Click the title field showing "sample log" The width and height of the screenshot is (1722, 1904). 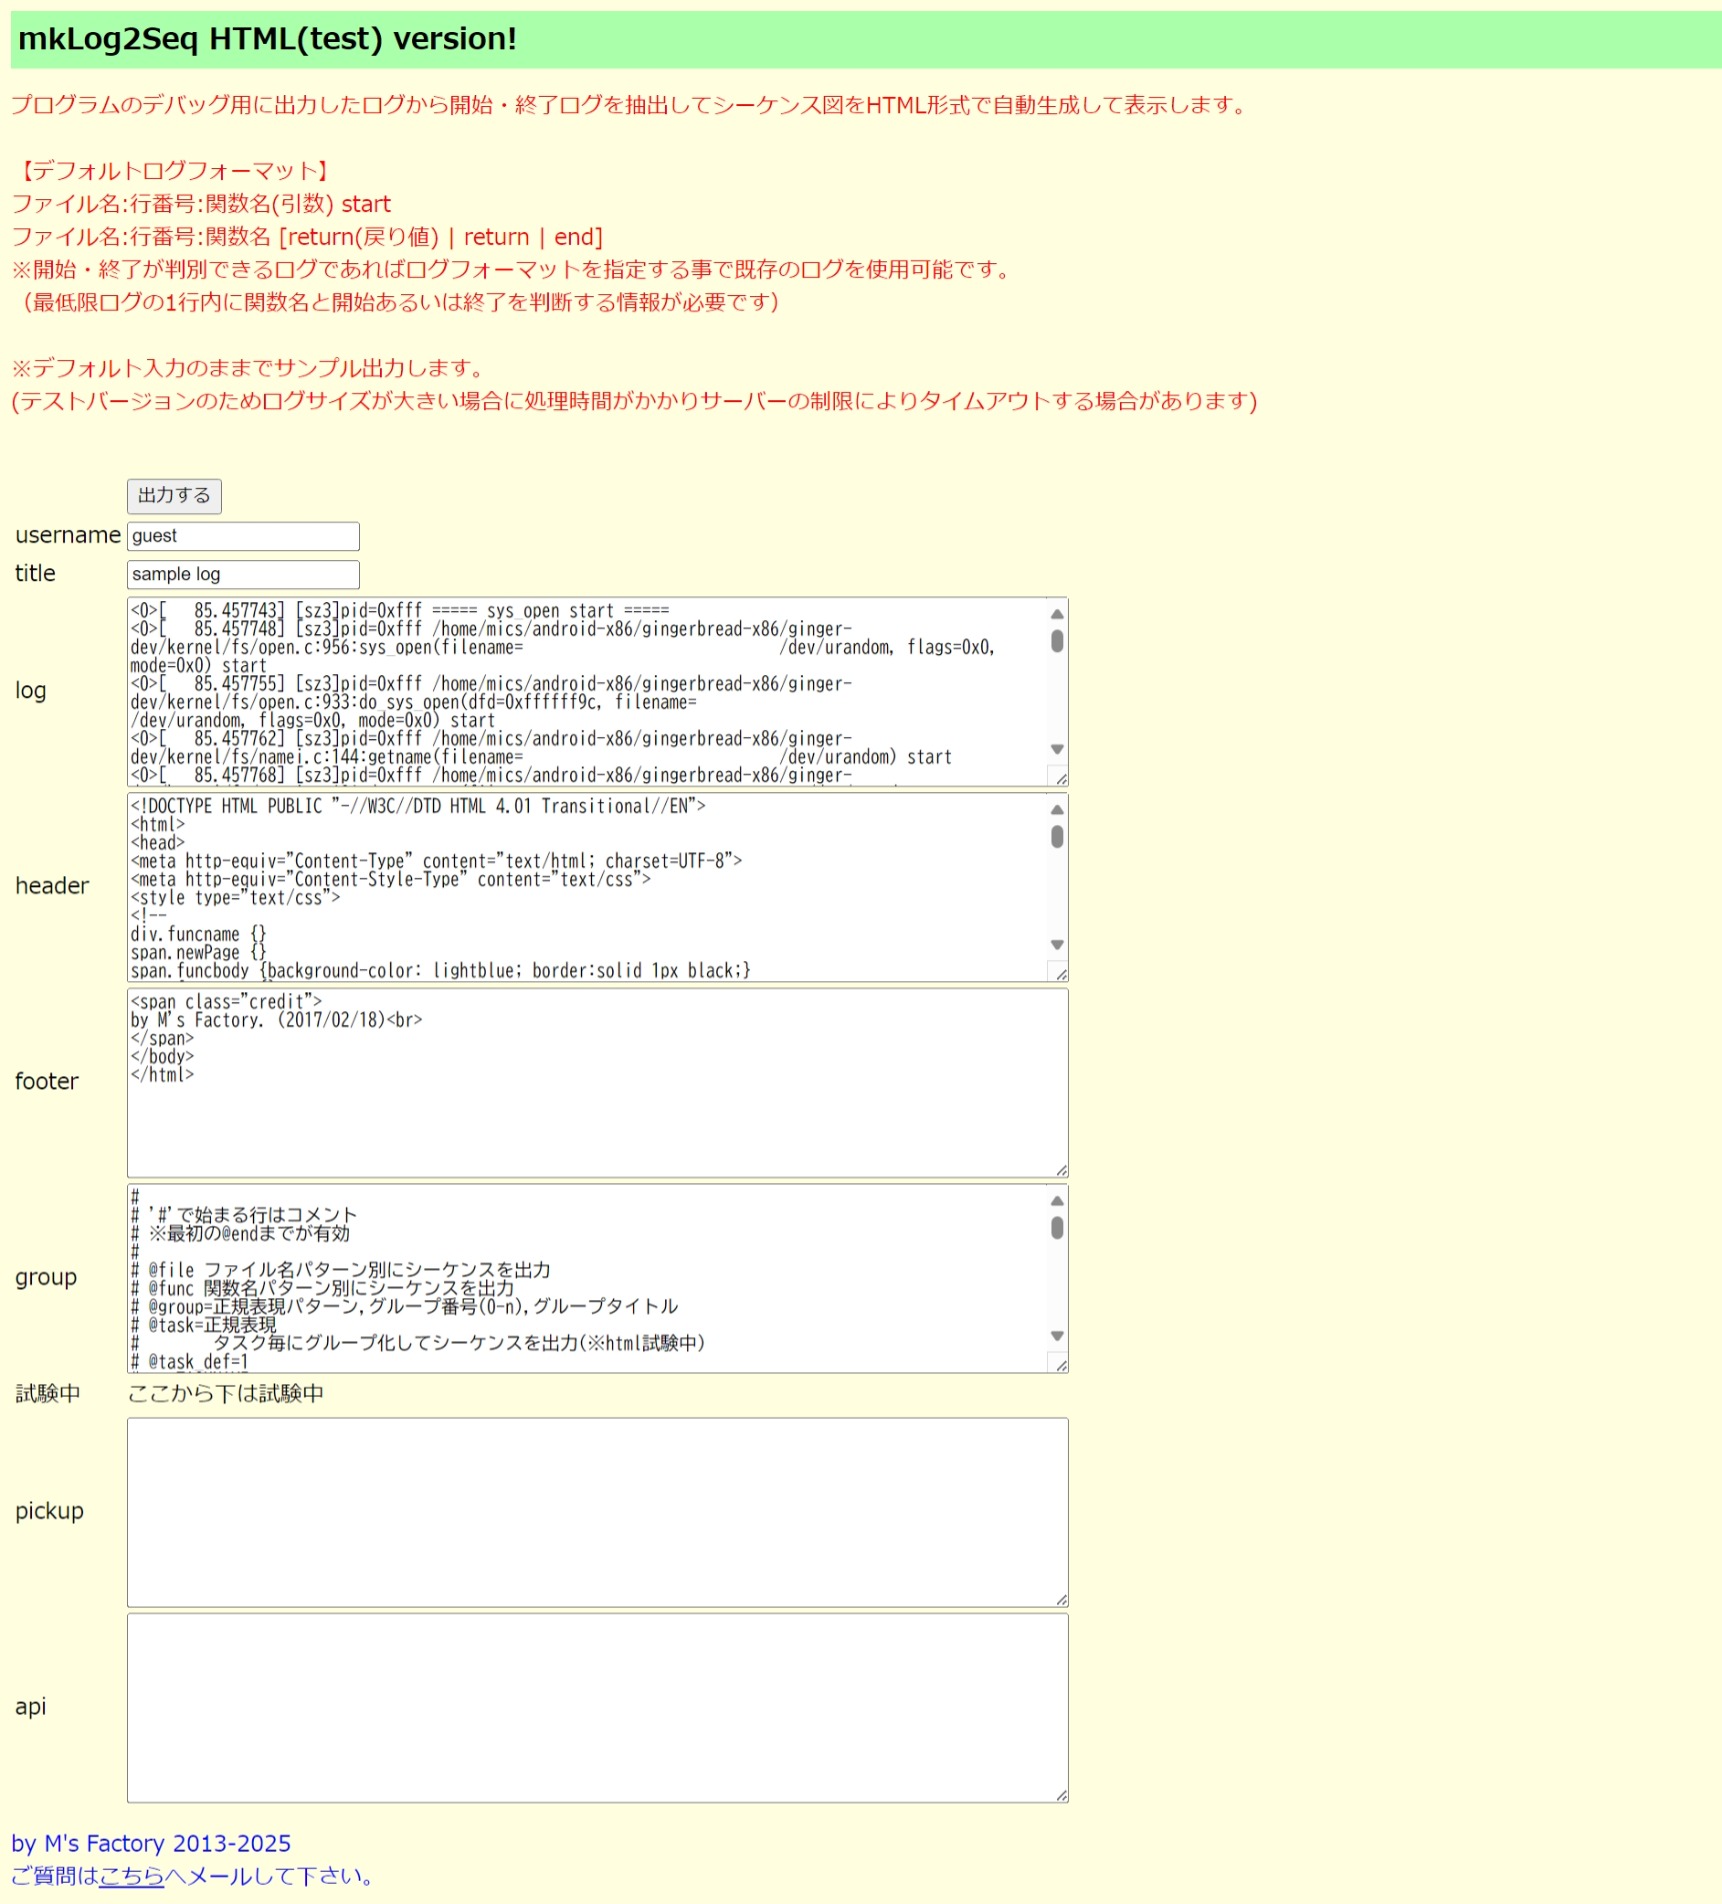click(x=240, y=573)
